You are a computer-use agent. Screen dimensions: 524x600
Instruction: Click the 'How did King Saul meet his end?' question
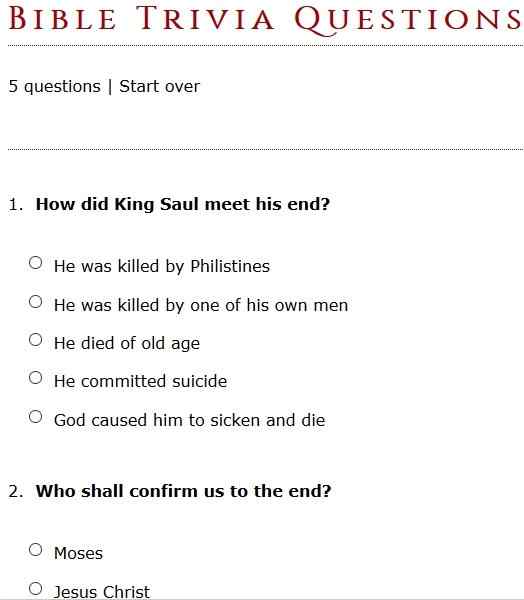(183, 204)
